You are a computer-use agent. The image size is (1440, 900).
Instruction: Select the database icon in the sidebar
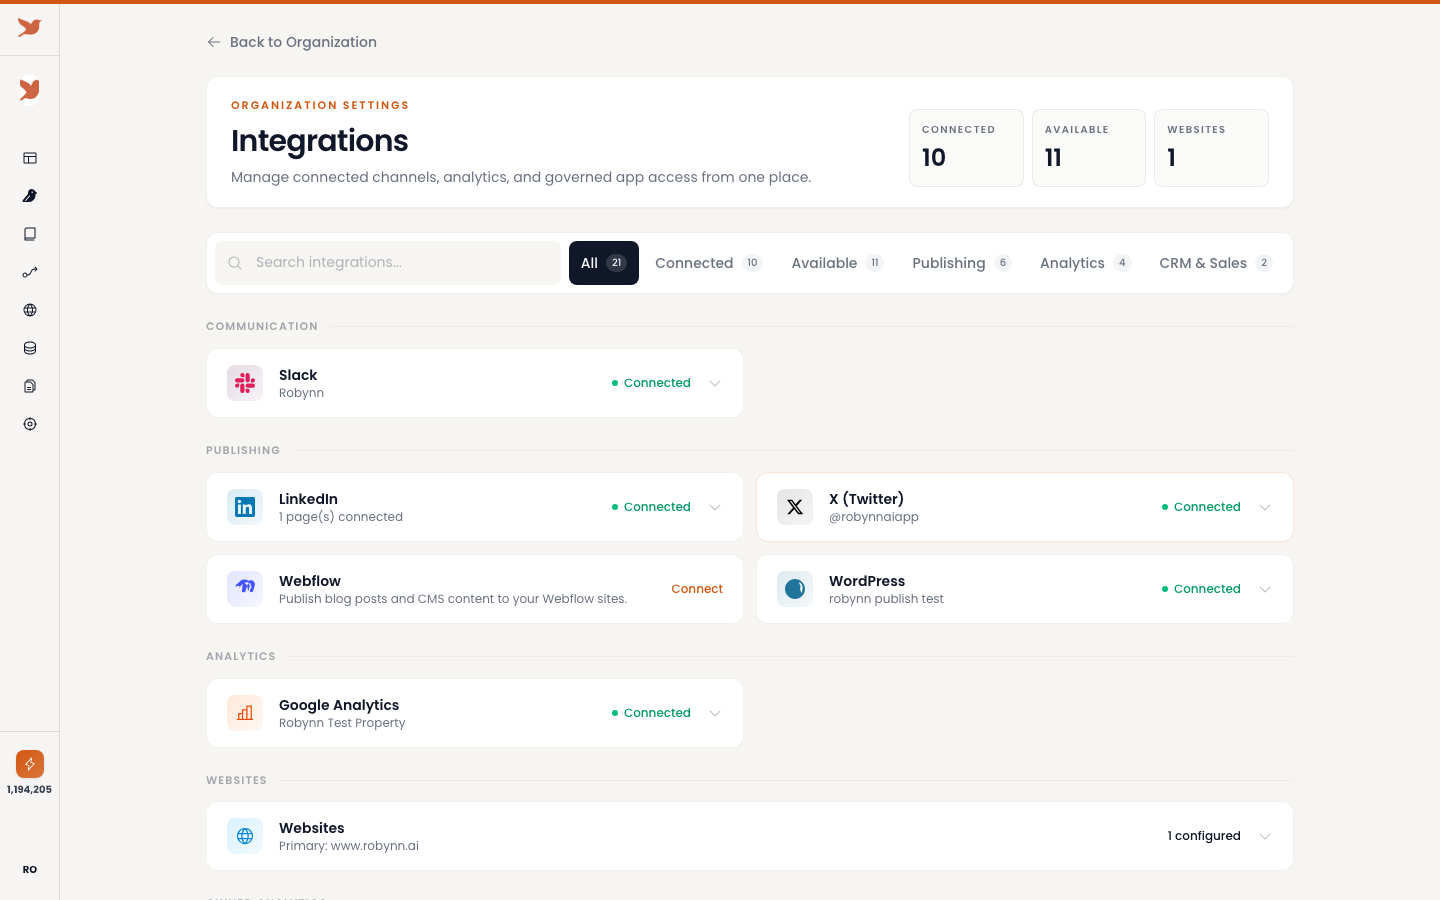click(29, 348)
